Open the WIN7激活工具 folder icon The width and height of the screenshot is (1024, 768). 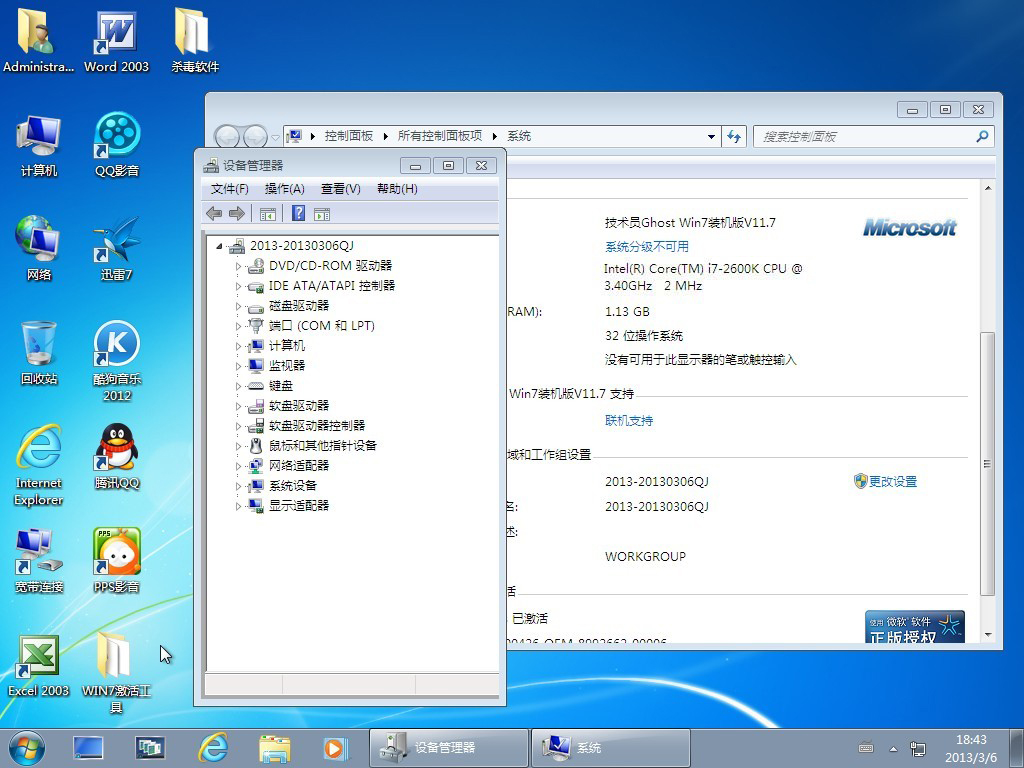116,673
